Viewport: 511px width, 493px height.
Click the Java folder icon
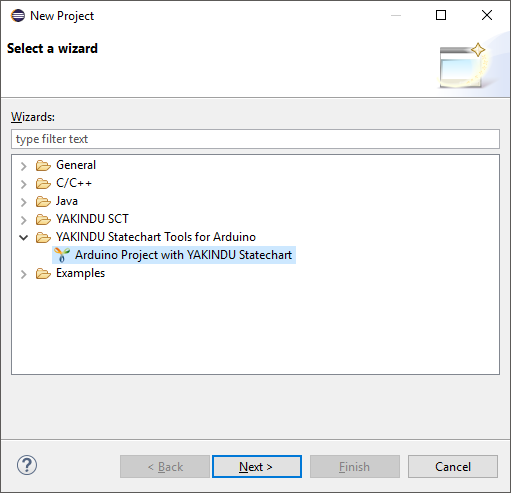click(x=43, y=201)
